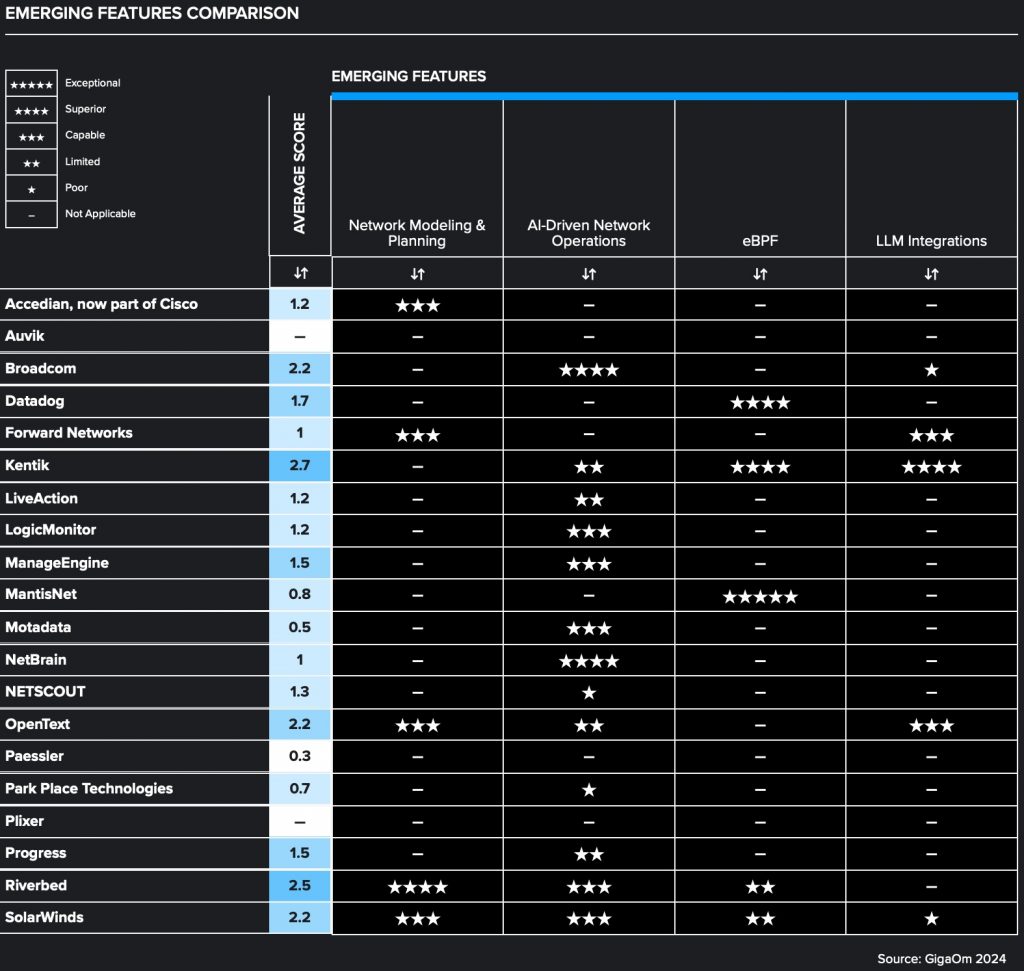Click the LLM Integrations sort arrows icon
This screenshot has width=1024, height=971.
[x=931, y=271]
